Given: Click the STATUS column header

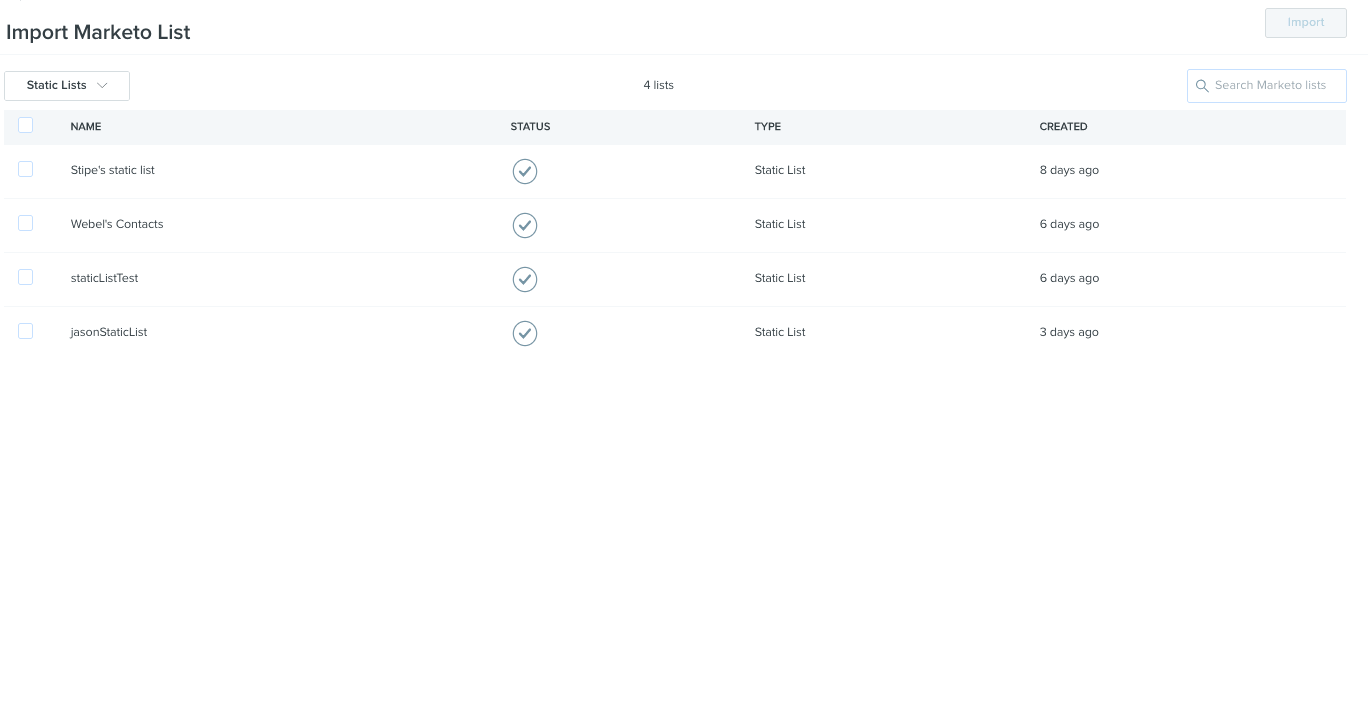Looking at the screenshot, I should [x=530, y=127].
